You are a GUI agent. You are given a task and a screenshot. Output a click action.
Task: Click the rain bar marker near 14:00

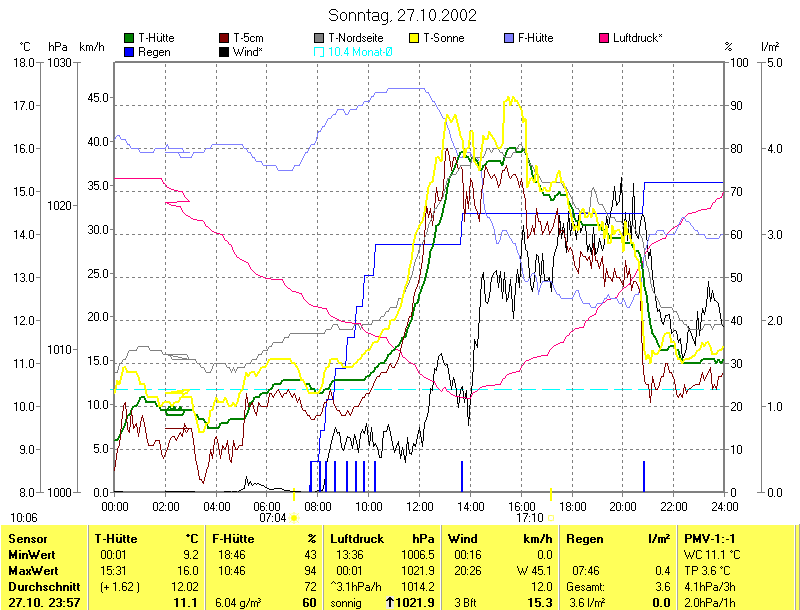[x=462, y=476]
